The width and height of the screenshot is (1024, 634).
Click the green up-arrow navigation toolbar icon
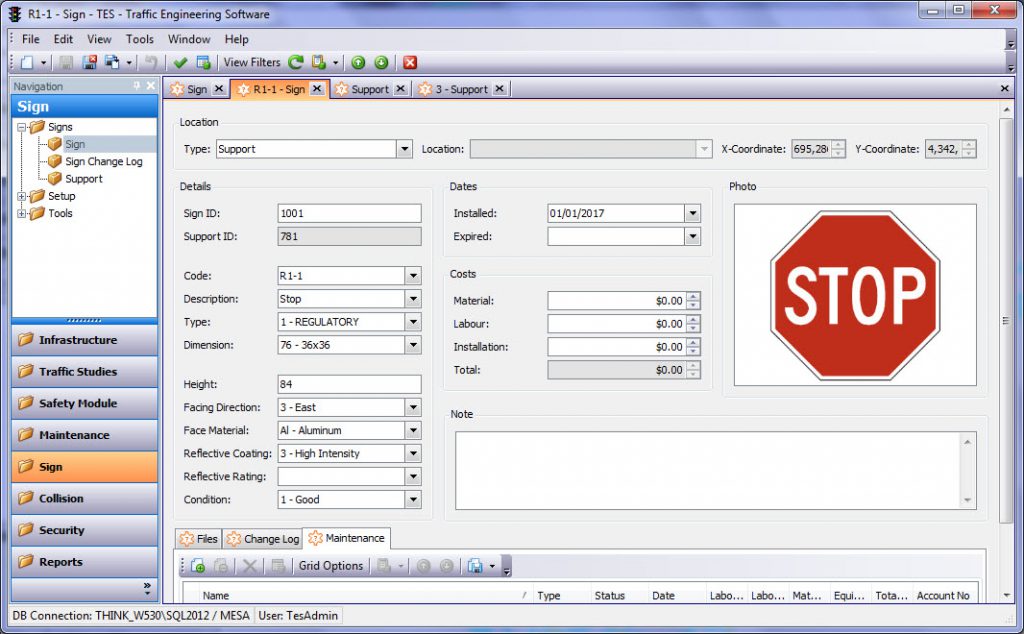(359, 62)
